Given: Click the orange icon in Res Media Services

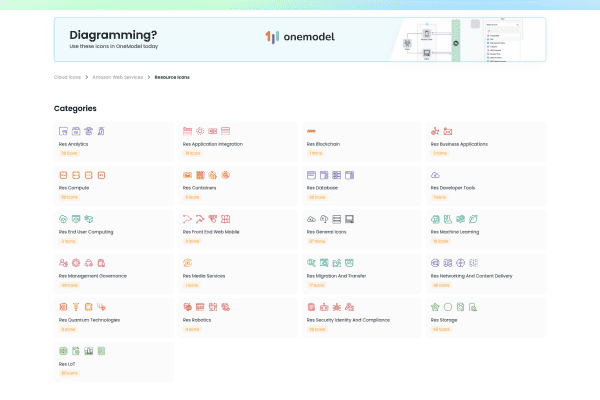Looking at the screenshot, I should 188,263.
